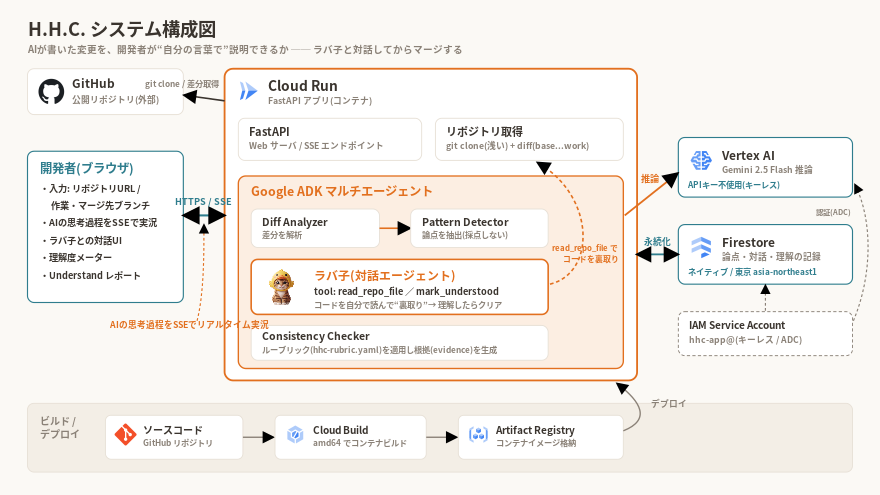Click the amd64 でコンテナビルド text

(x=360, y=443)
